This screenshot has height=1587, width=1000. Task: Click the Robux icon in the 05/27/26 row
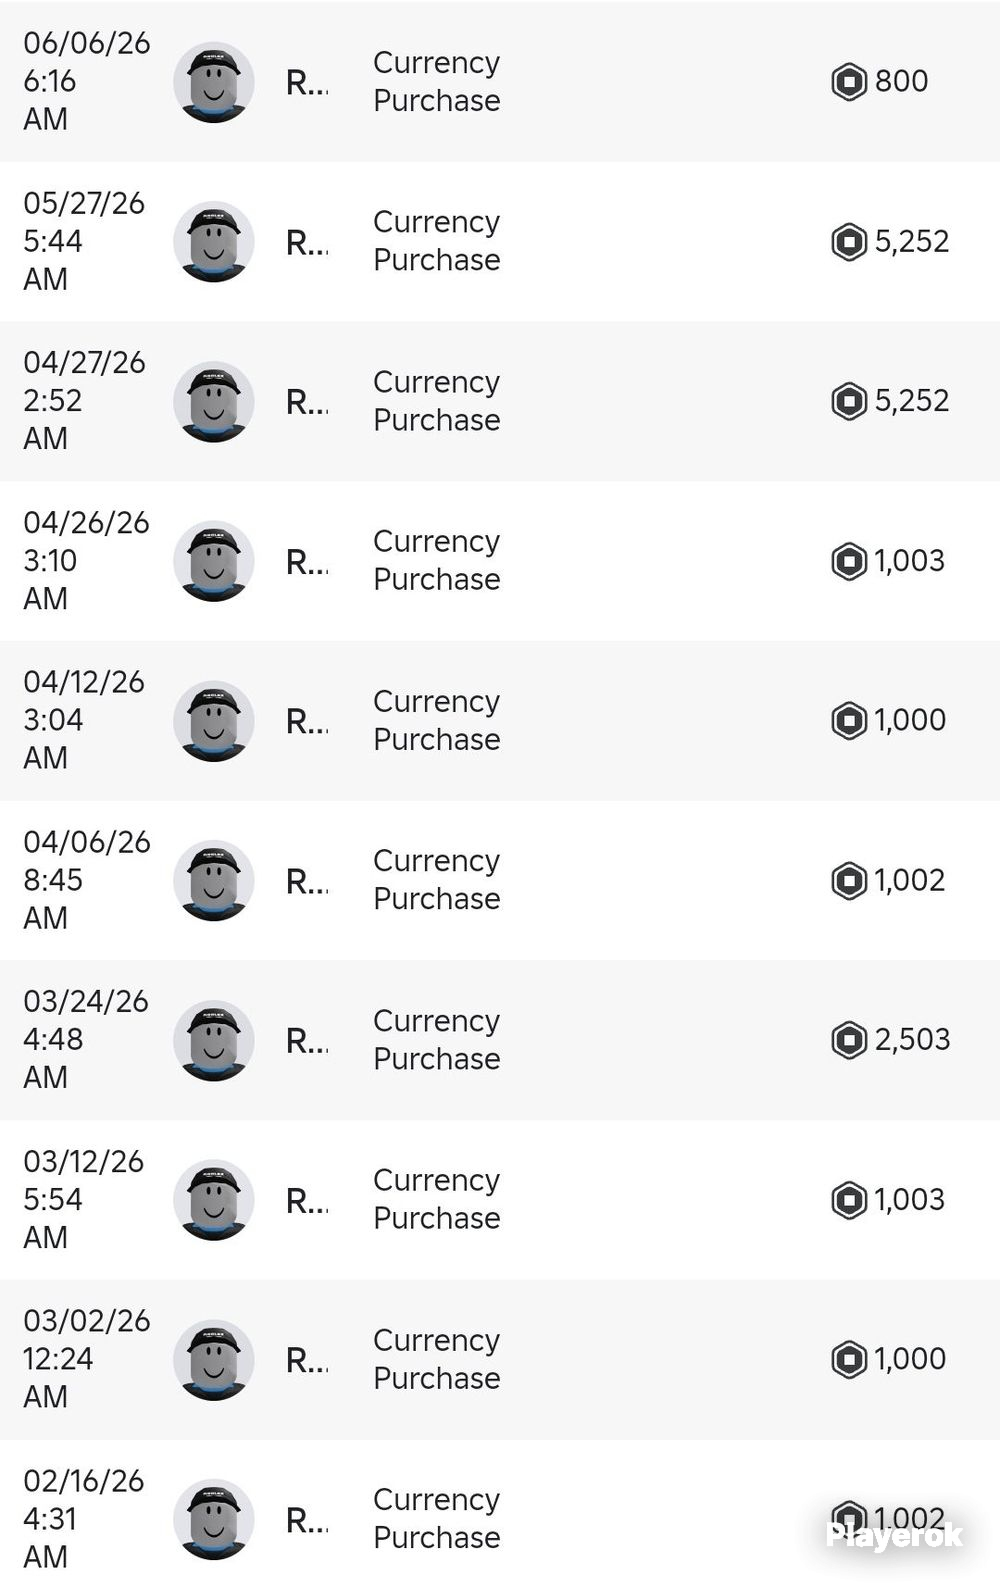tap(849, 242)
